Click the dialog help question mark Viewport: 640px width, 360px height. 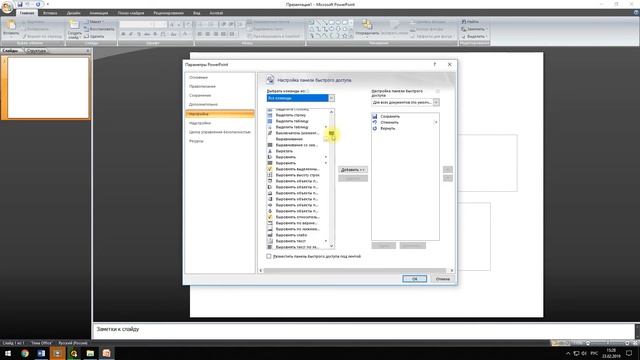[x=435, y=64]
